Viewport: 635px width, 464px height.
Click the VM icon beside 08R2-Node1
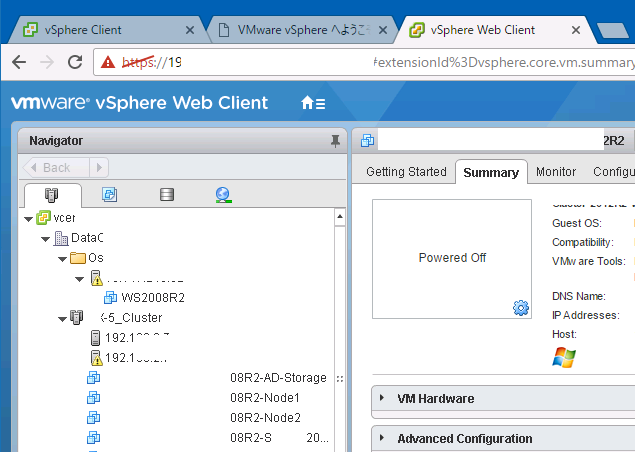pos(94,398)
